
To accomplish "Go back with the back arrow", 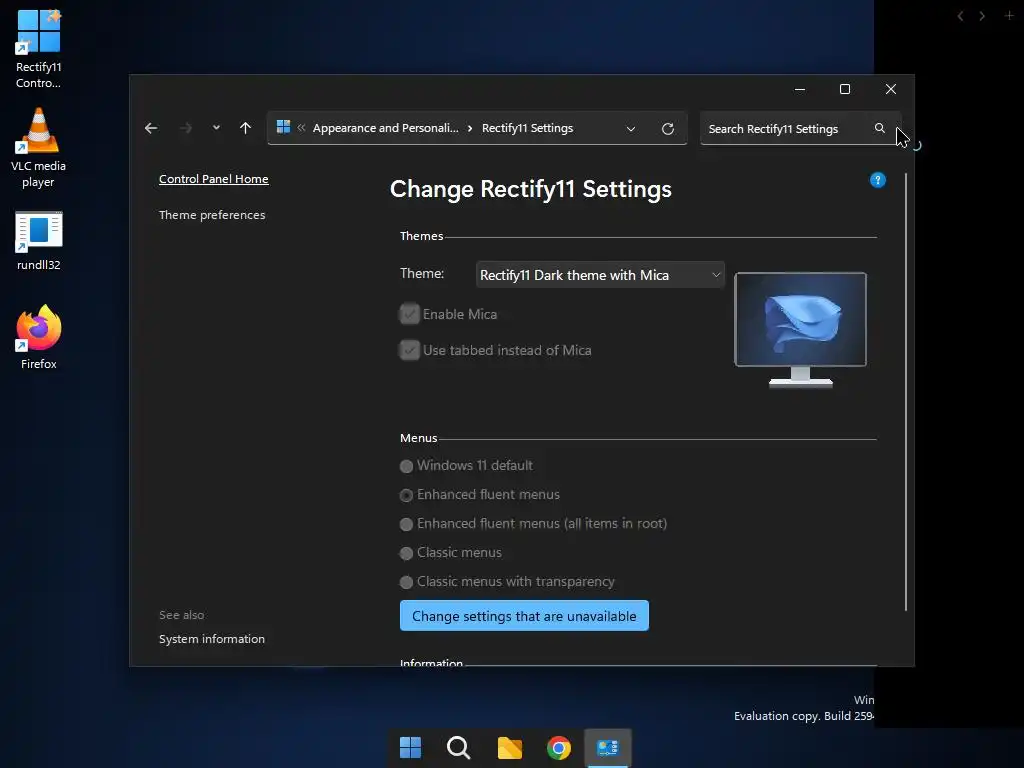I will [x=151, y=128].
